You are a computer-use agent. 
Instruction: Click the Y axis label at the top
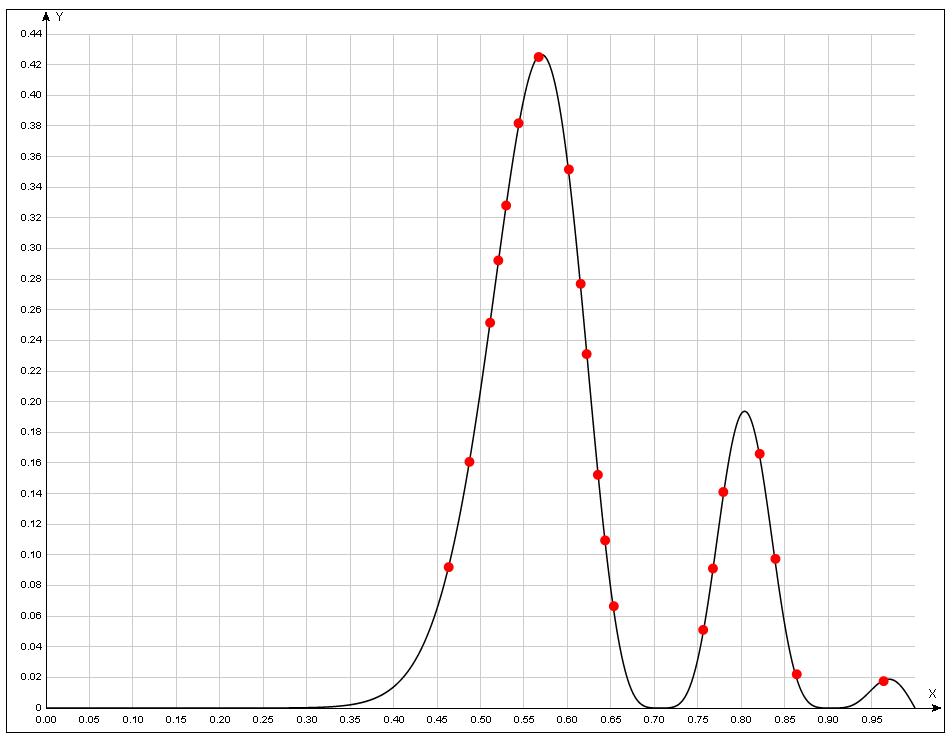tap(60, 17)
